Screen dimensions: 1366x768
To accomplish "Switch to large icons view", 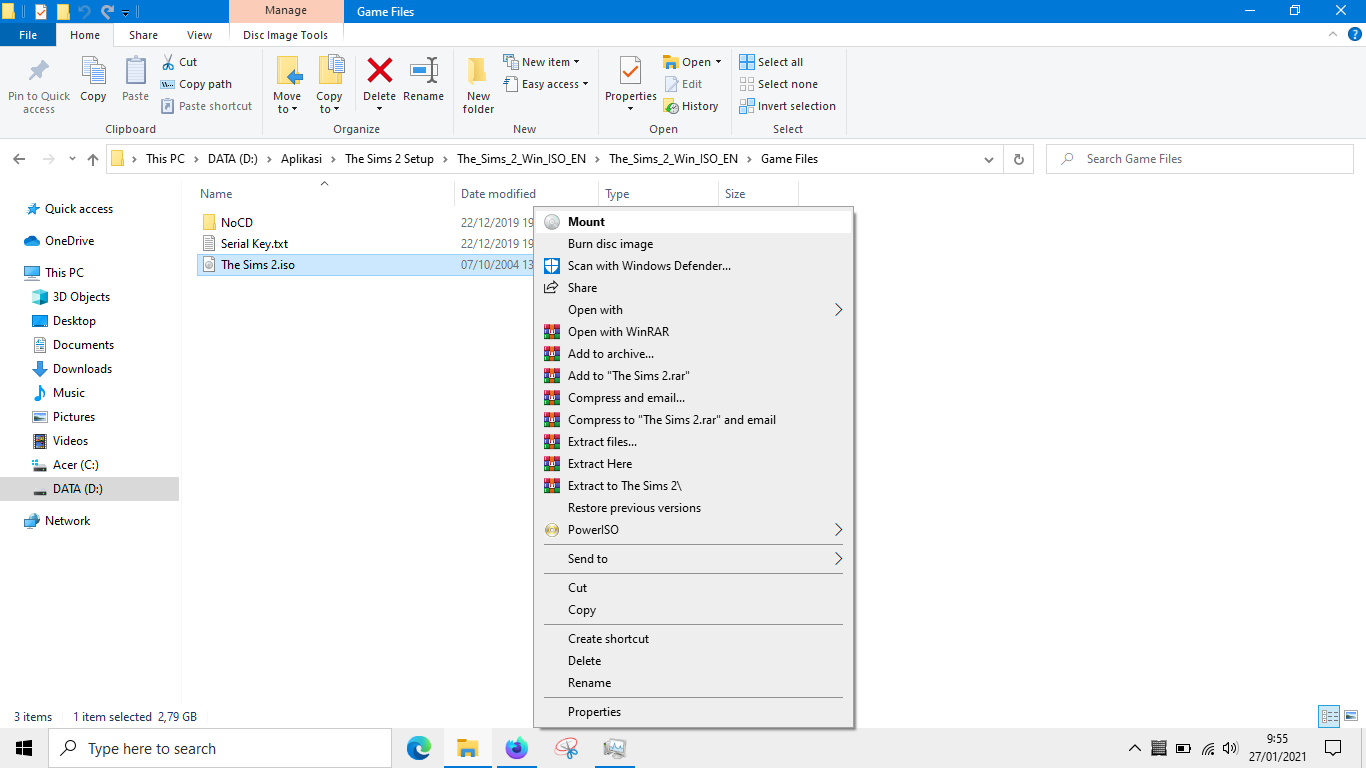I will [x=1351, y=716].
